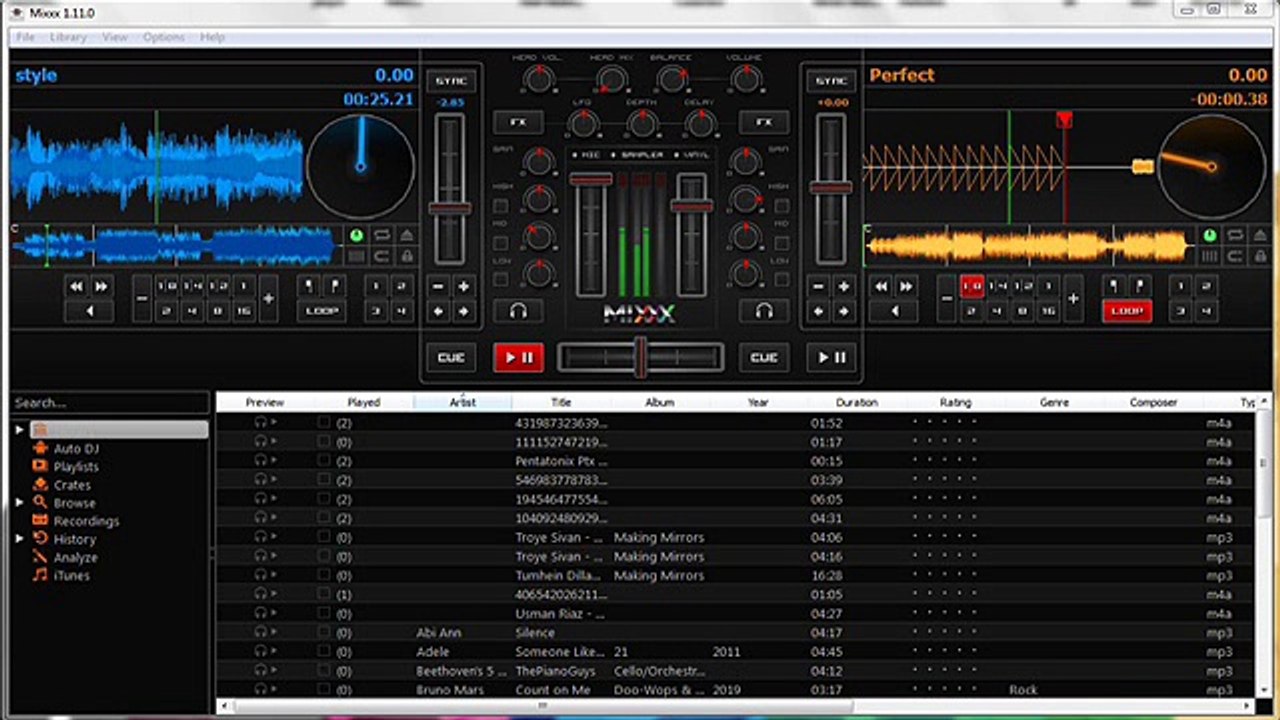The height and width of the screenshot is (720, 1280).
Task: Open the Help menu
Action: point(212,37)
